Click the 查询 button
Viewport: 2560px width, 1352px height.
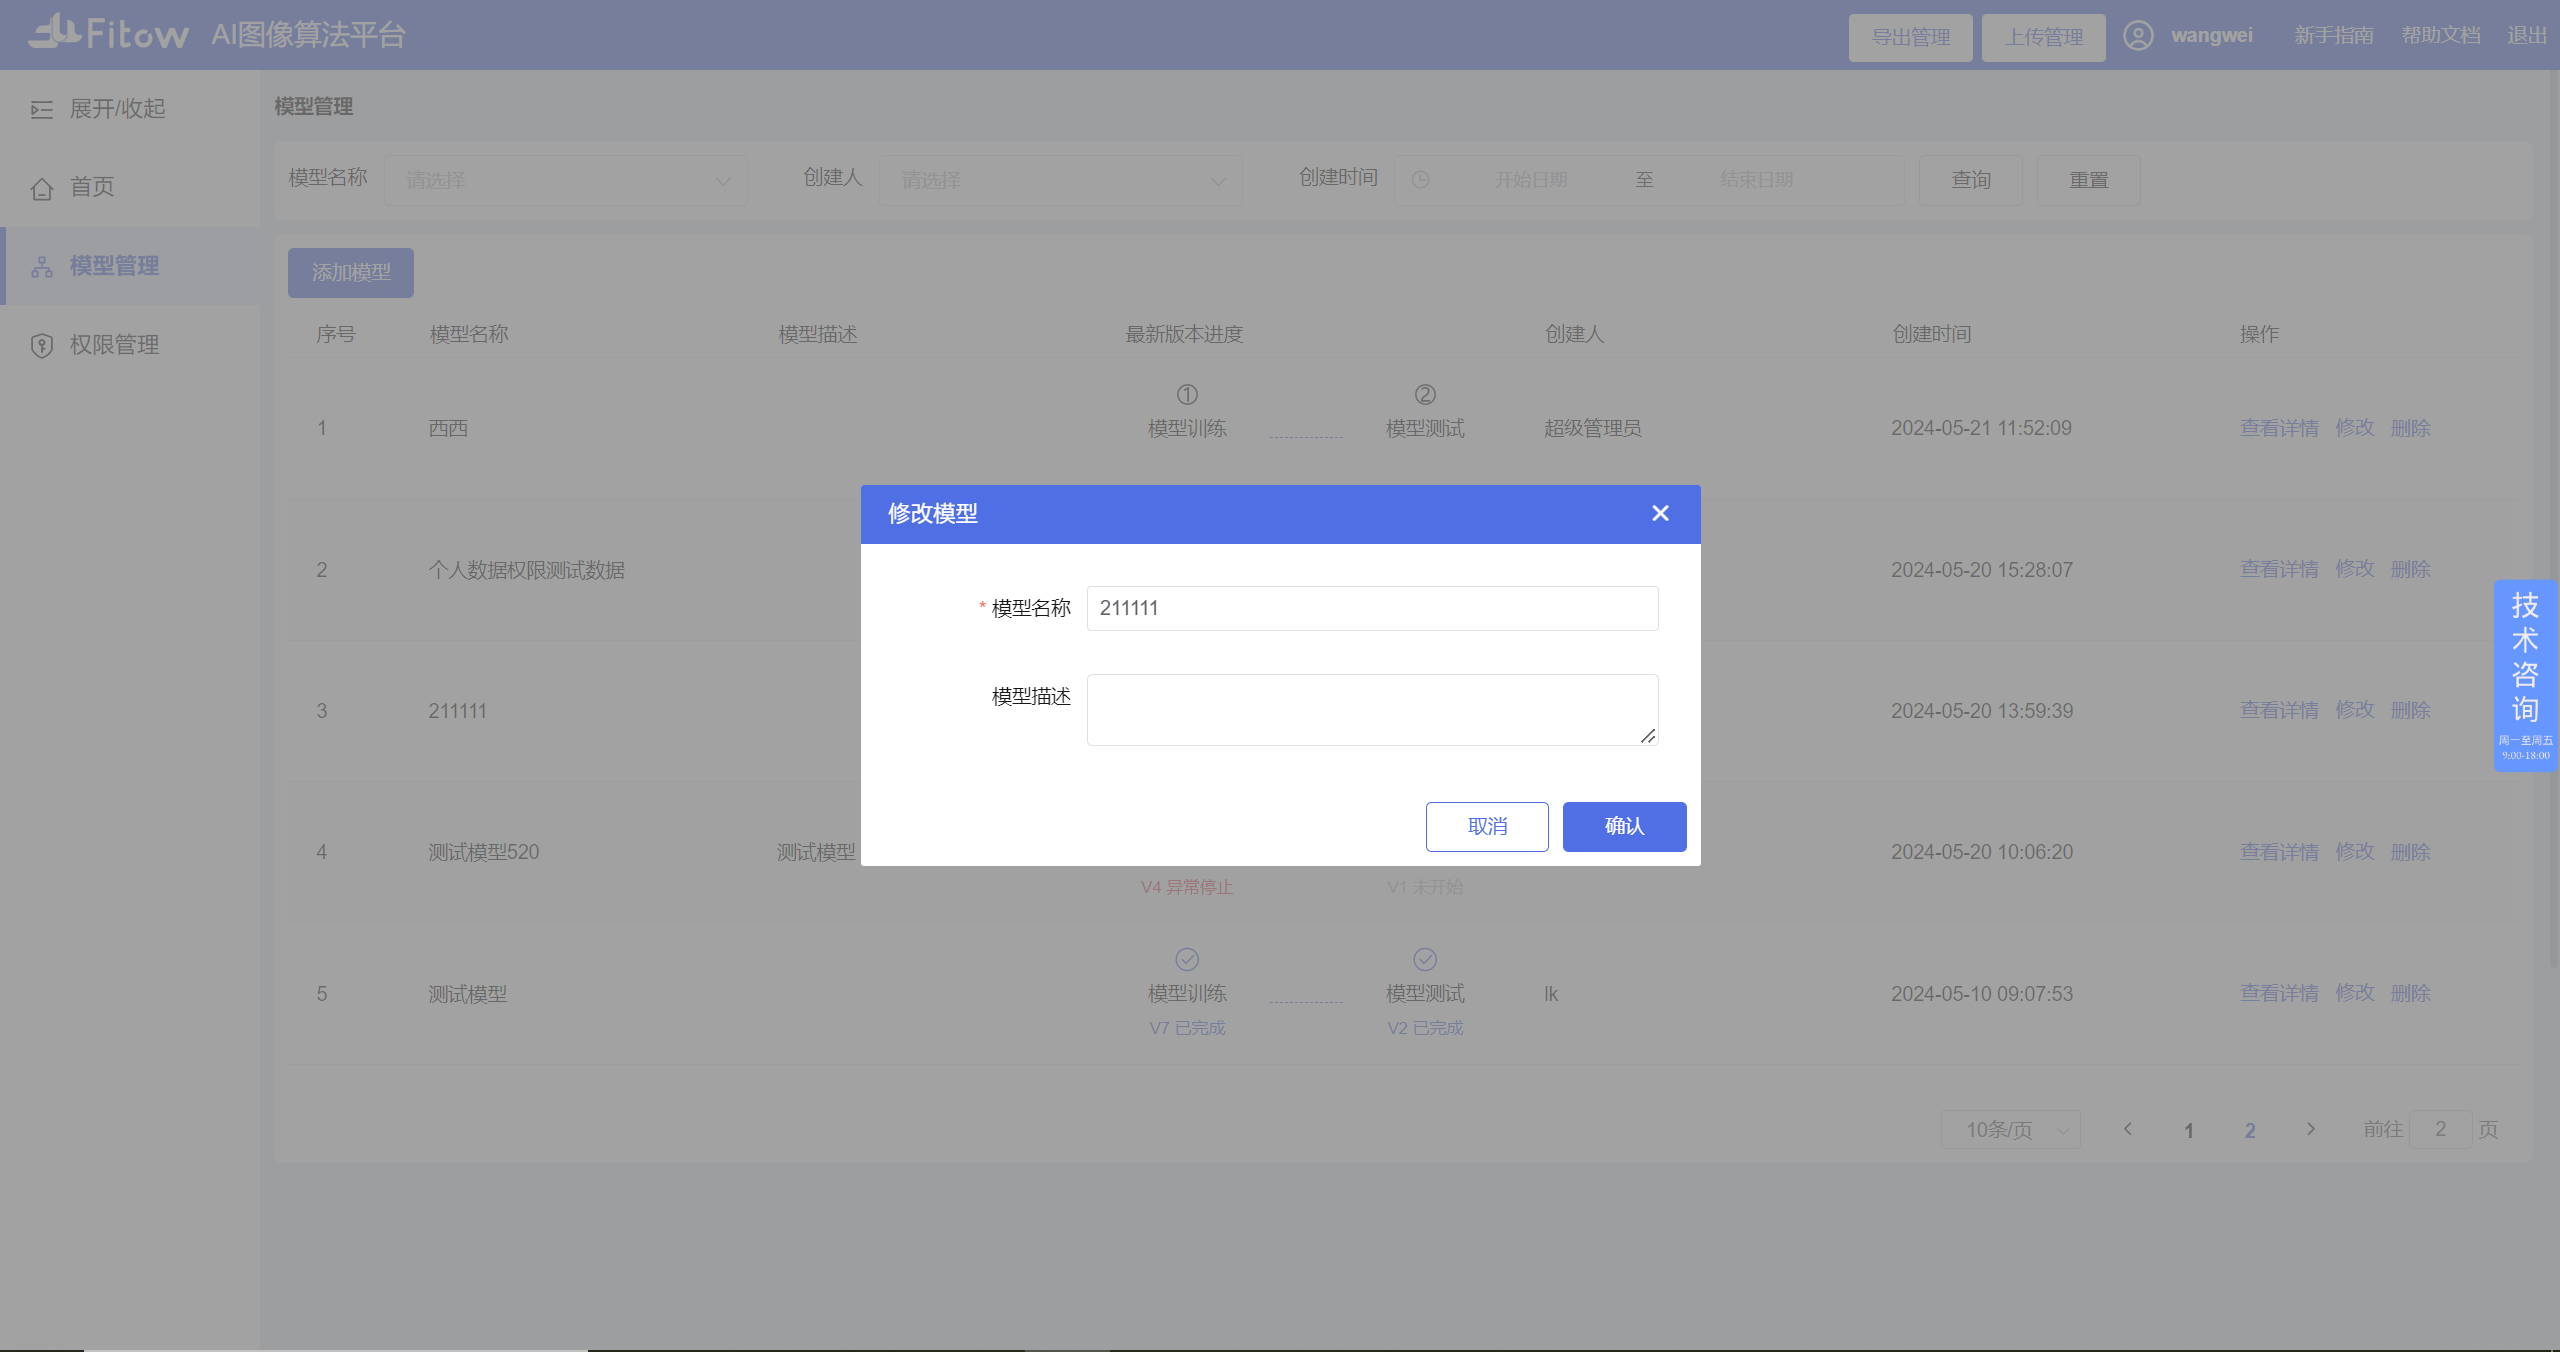(x=1971, y=180)
